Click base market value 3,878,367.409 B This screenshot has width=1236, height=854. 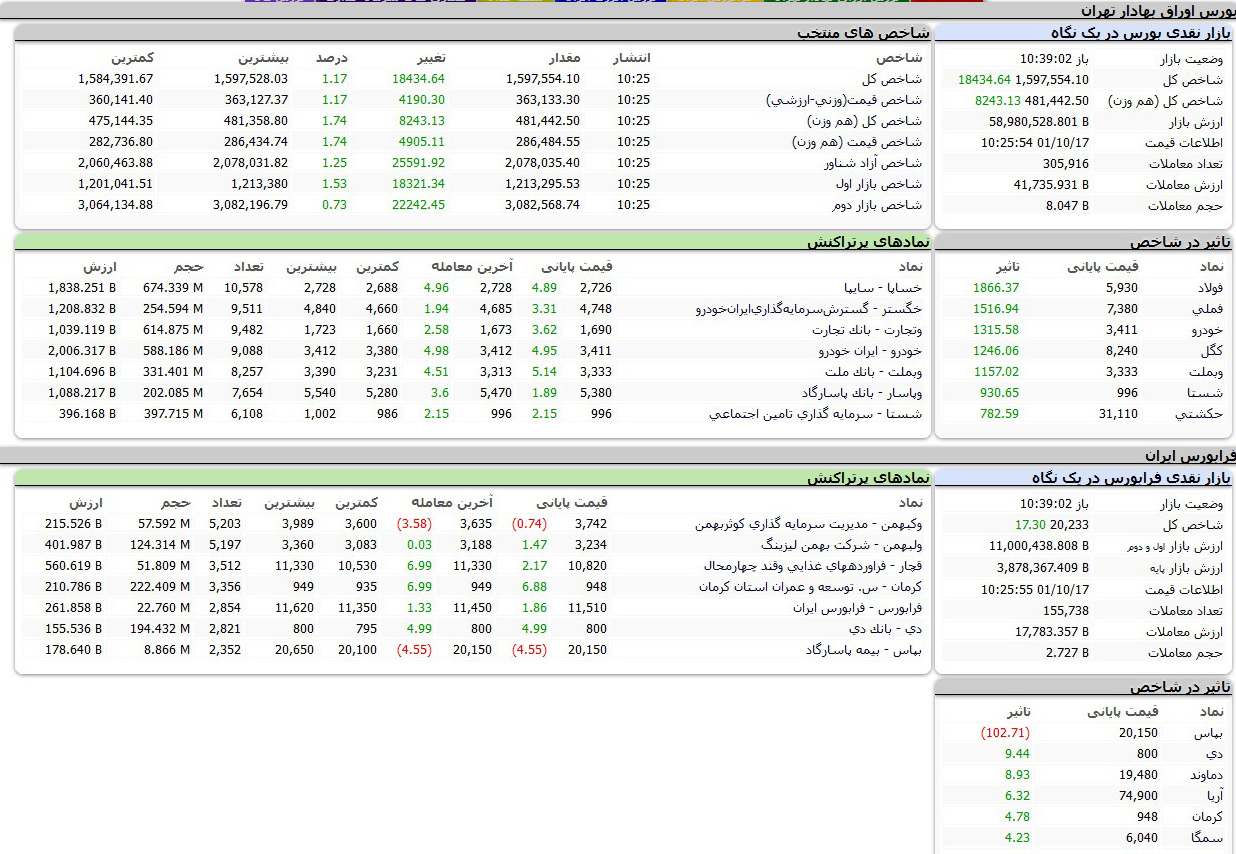pyautogui.click(x=1043, y=568)
